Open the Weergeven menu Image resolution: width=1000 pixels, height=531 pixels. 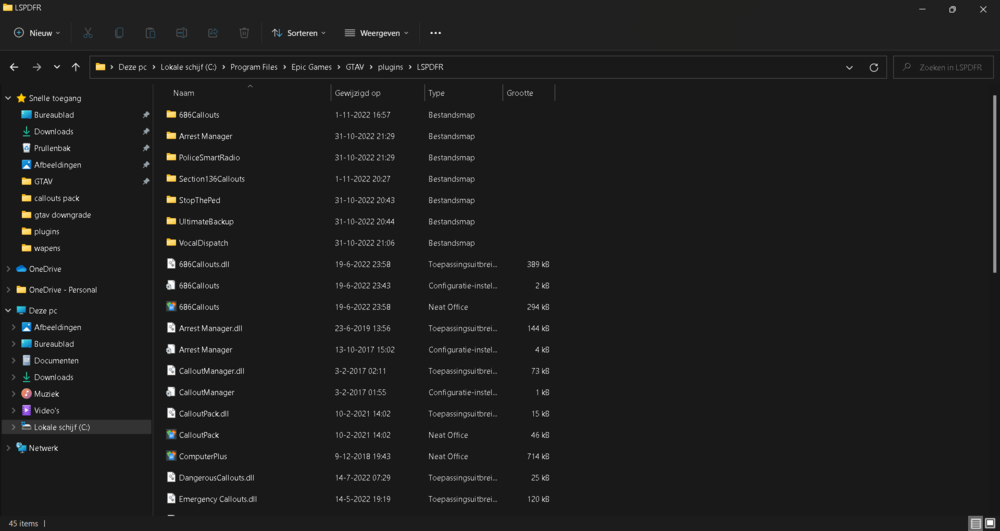377,33
